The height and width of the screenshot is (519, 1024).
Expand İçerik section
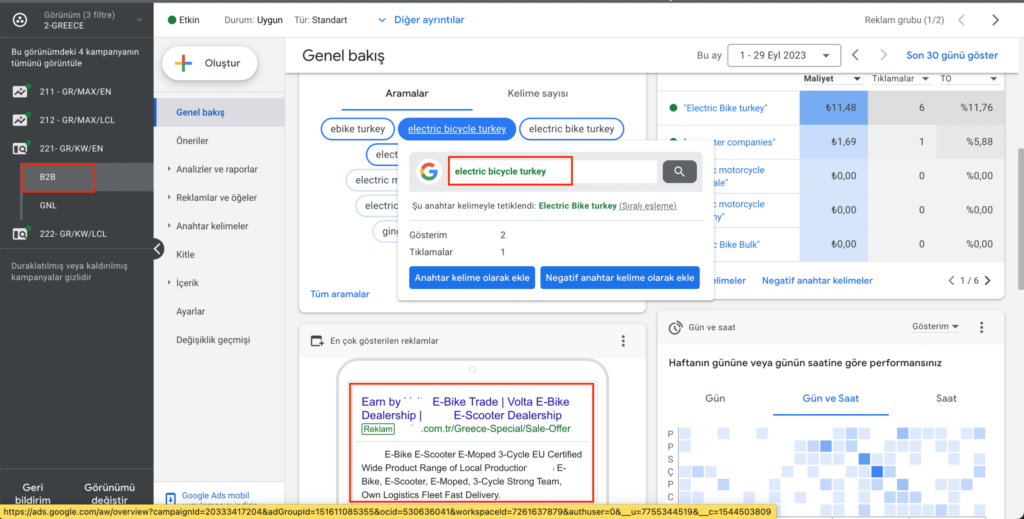pyautogui.click(x=187, y=283)
